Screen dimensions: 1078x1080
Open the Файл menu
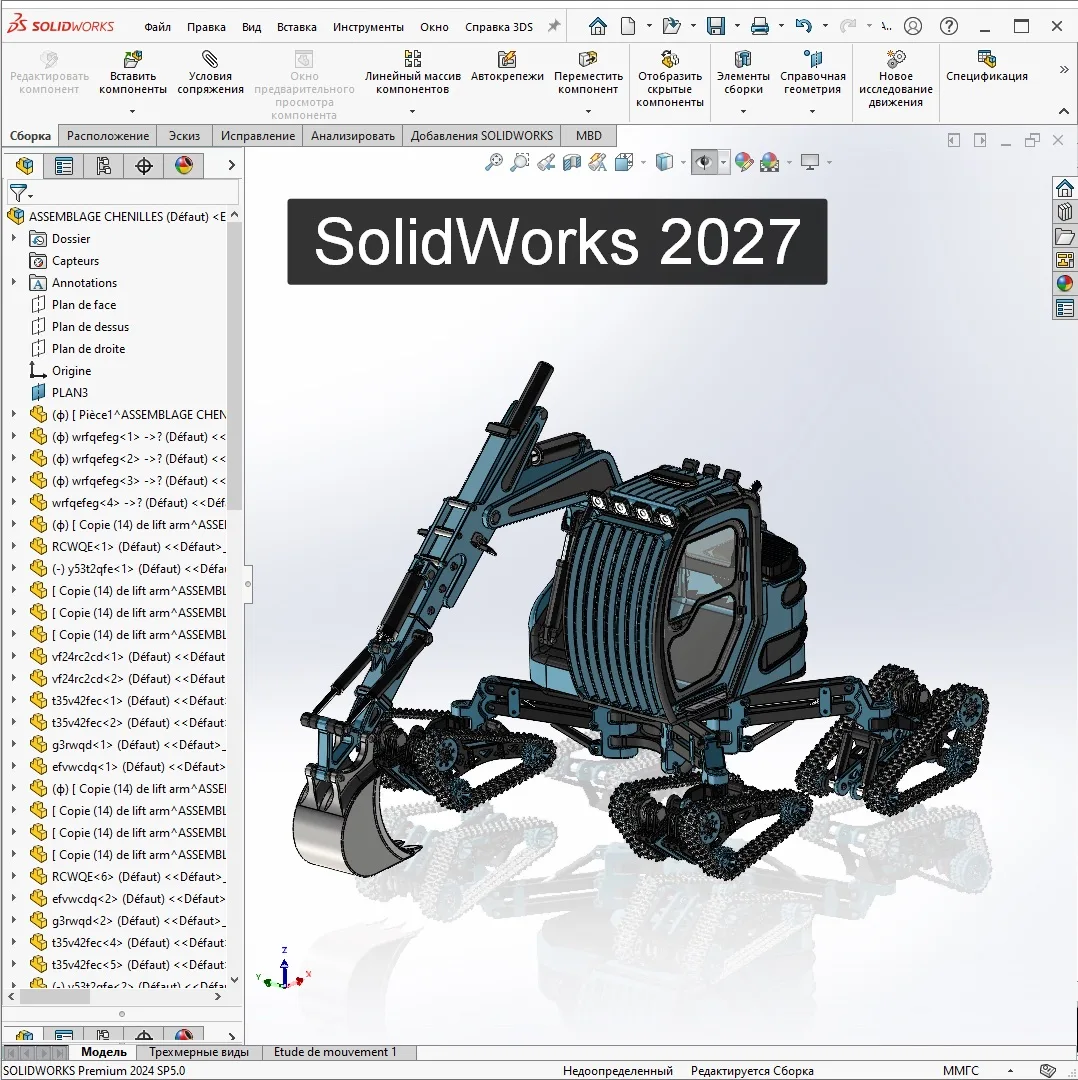pos(157,27)
